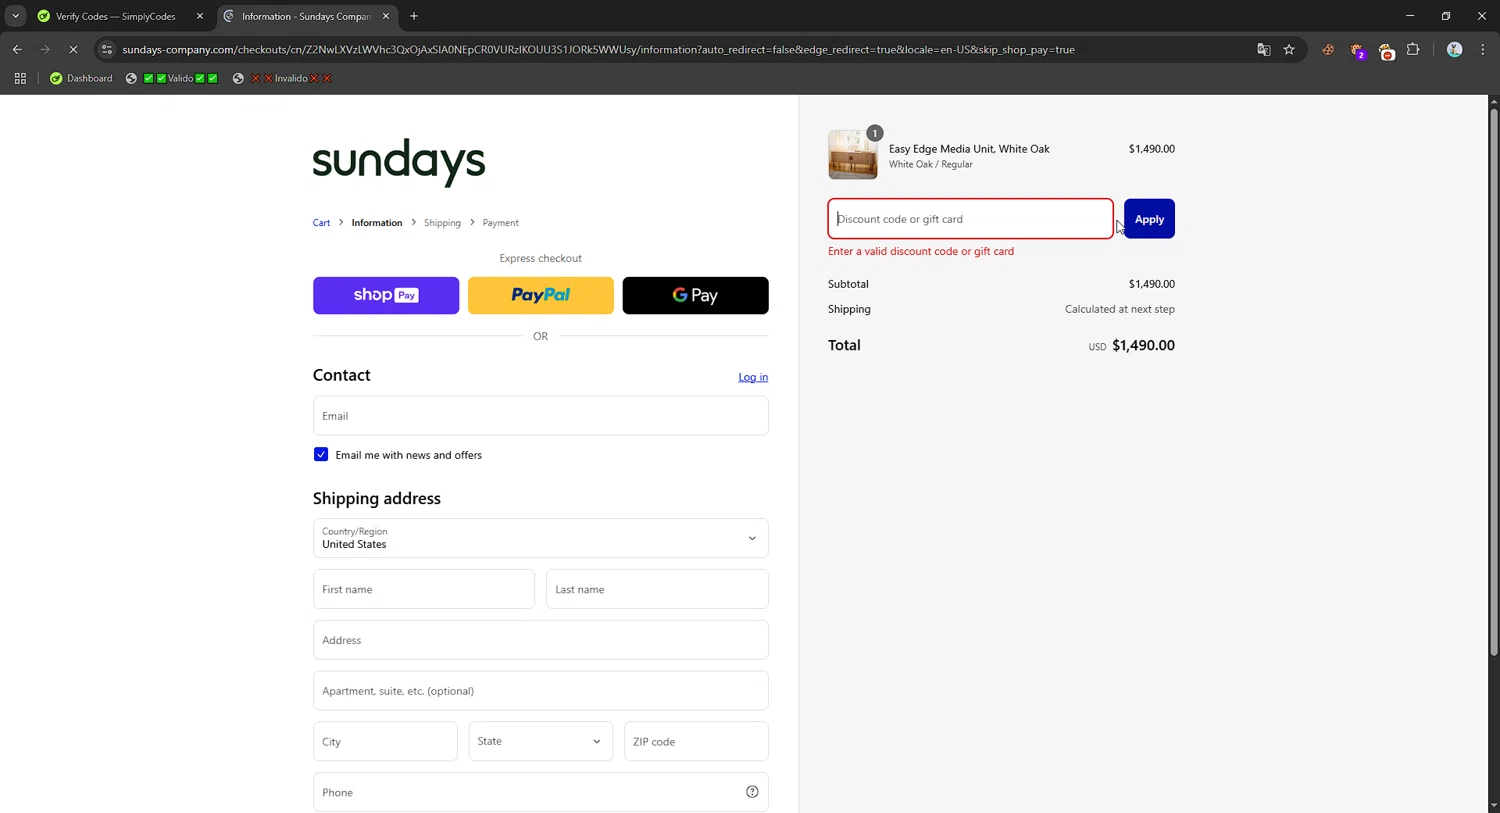The image size is (1500, 813).
Task: Close the Verify Codes — SimplyCodes tab
Action: pyautogui.click(x=200, y=16)
